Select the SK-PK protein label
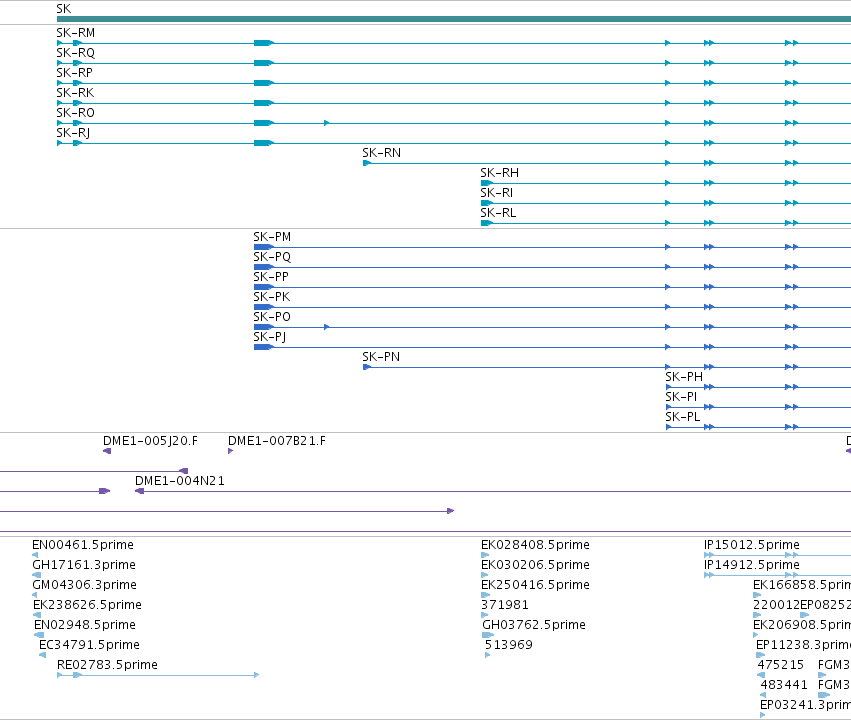 (271, 297)
